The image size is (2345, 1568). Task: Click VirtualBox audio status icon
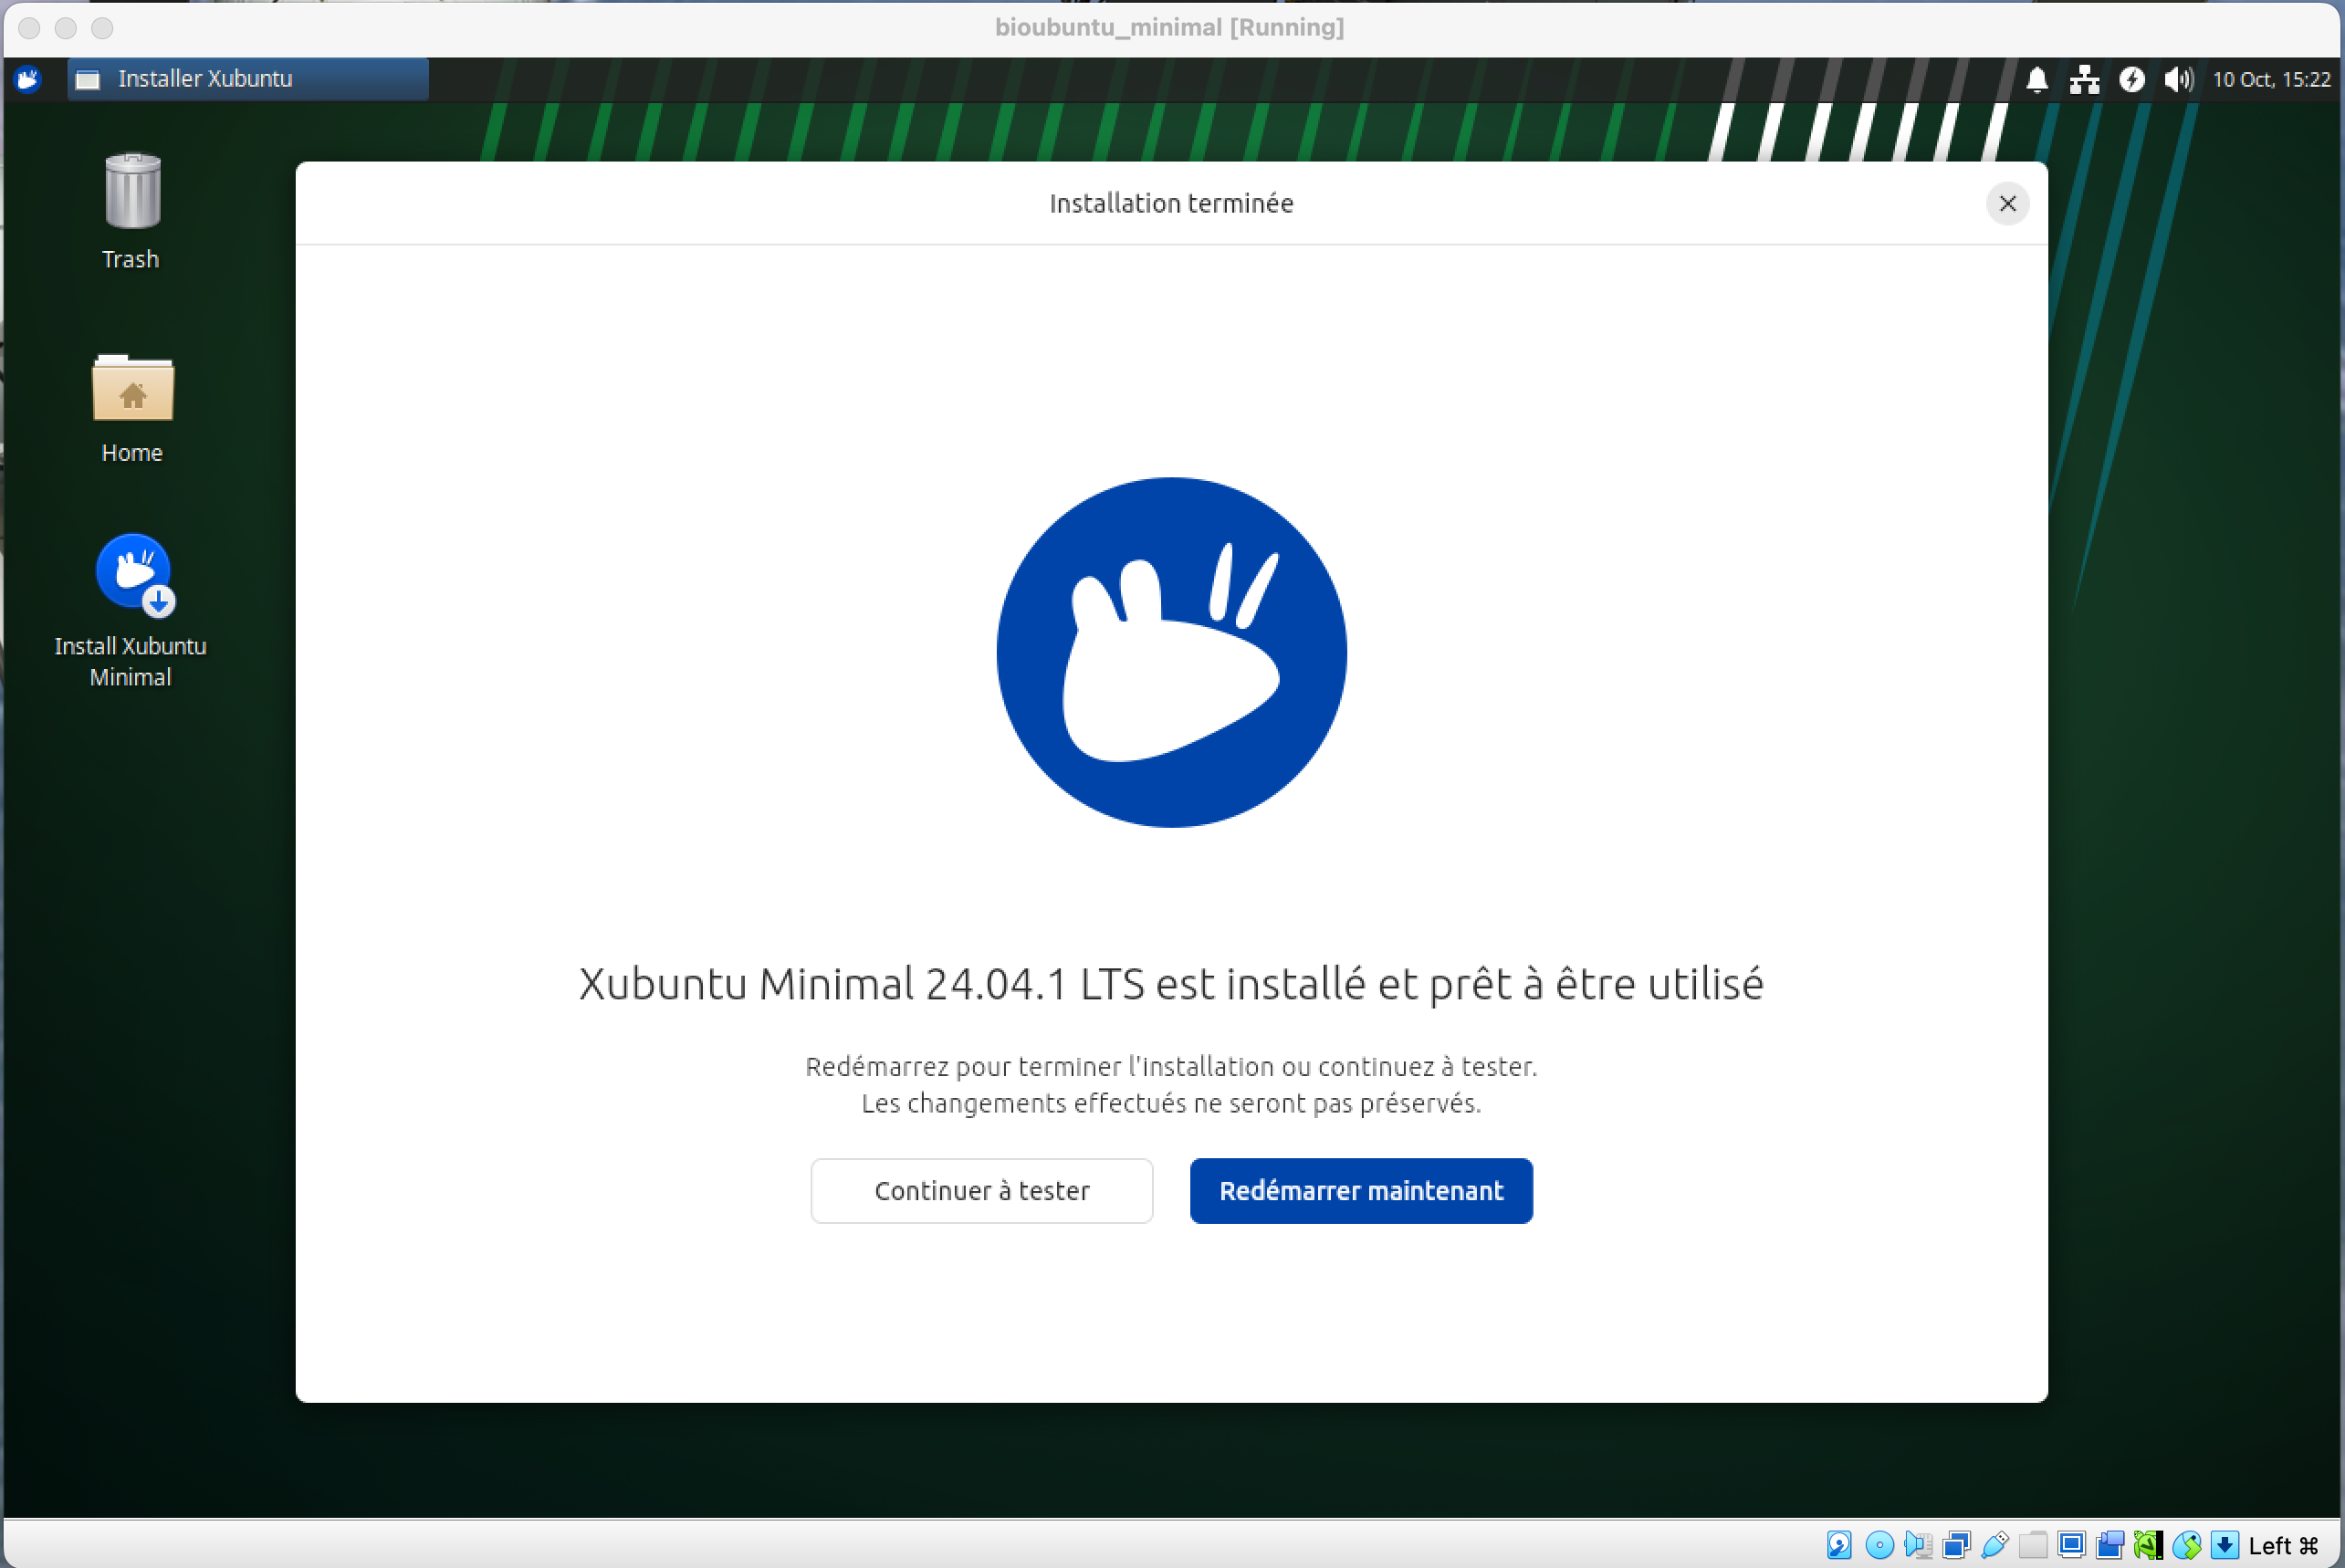[x=1919, y=1545]
